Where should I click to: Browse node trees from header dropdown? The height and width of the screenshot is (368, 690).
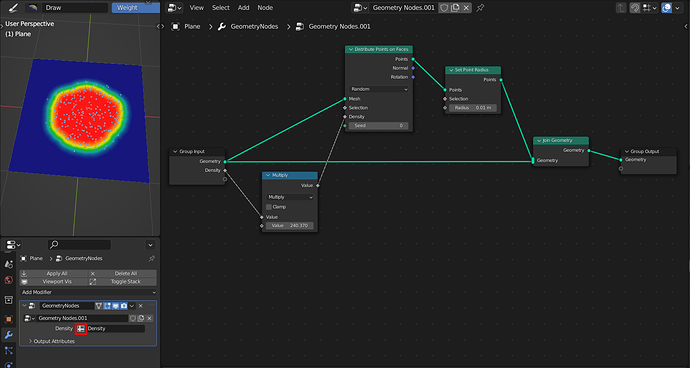(x=361, y=8)
